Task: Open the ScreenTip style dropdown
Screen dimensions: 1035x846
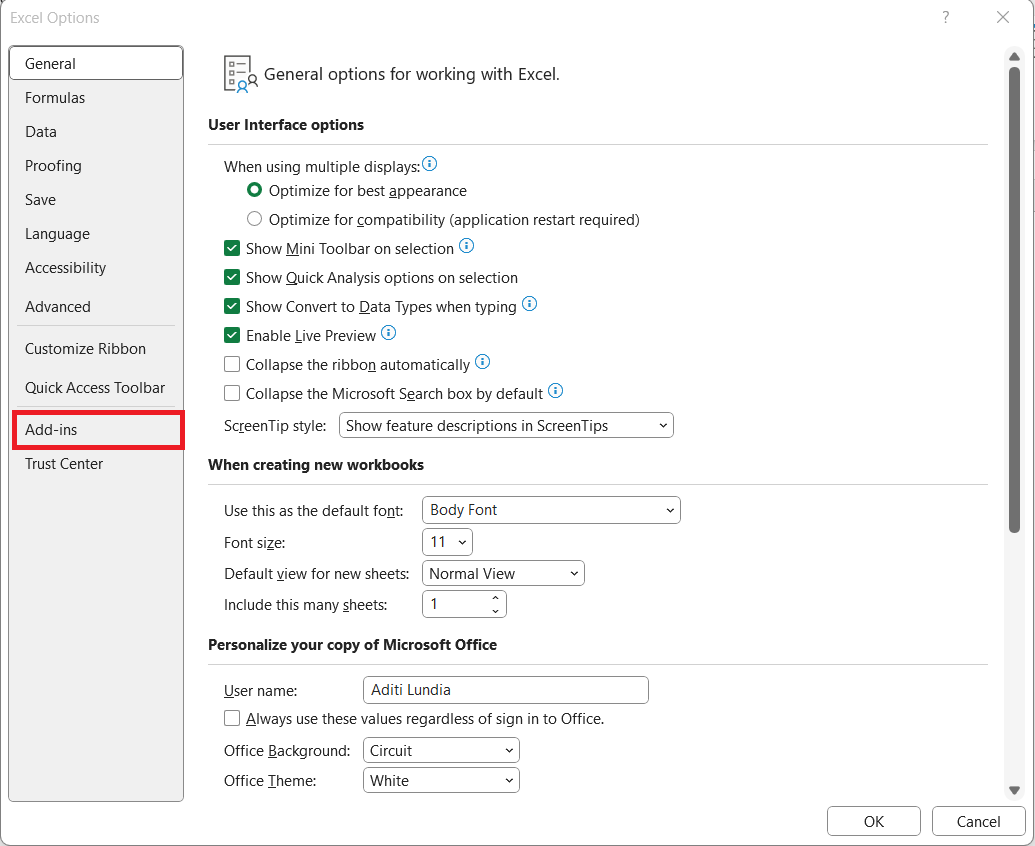Action: coord(506,426)
